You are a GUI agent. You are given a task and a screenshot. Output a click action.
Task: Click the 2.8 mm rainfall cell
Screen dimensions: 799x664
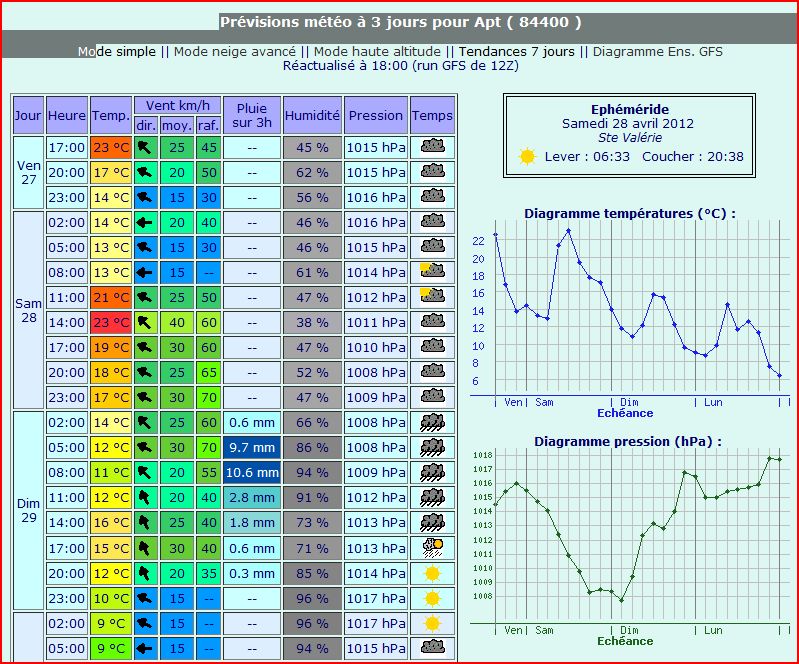tap(252, 497)
